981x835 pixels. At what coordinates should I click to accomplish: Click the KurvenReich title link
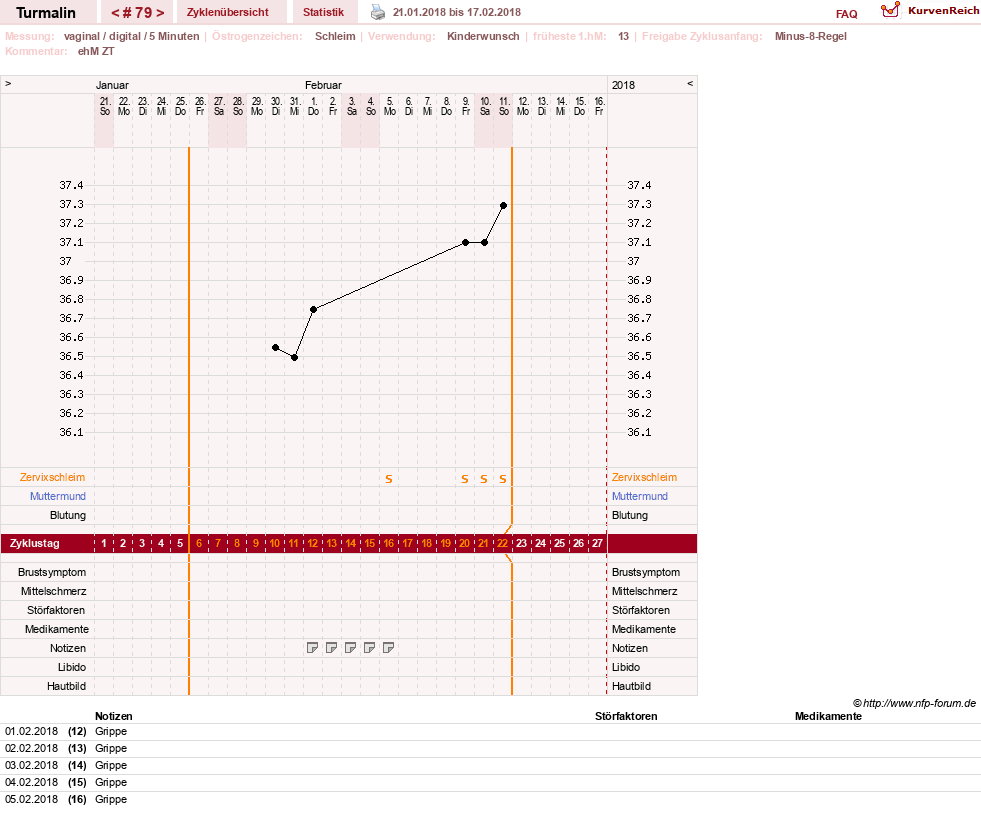943,11
